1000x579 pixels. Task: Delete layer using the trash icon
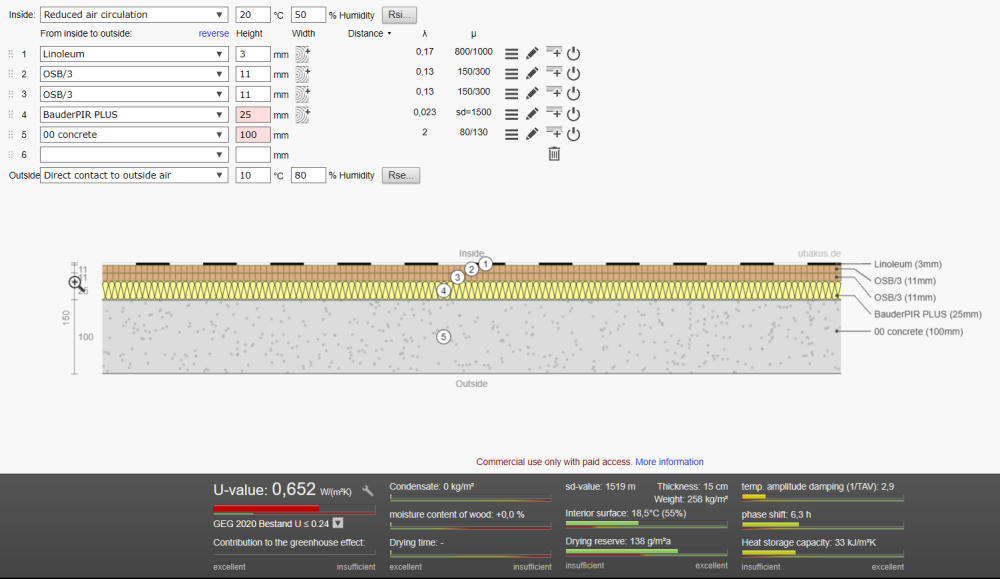[554, 154]
